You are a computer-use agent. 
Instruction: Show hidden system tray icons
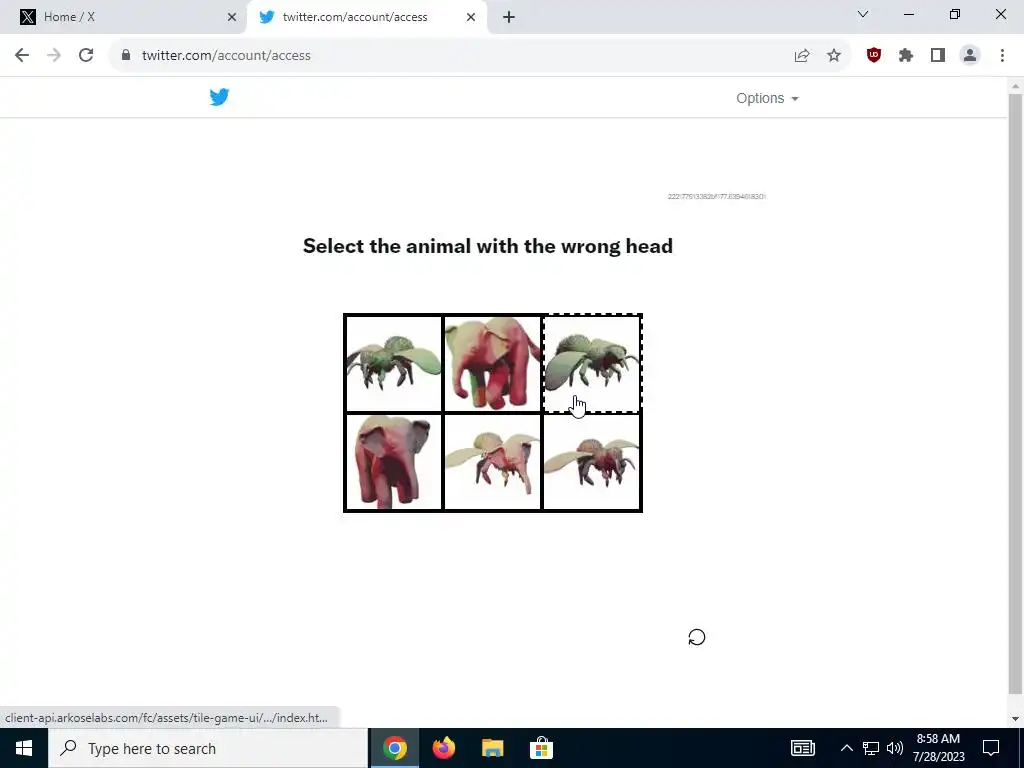coord(846,748)
